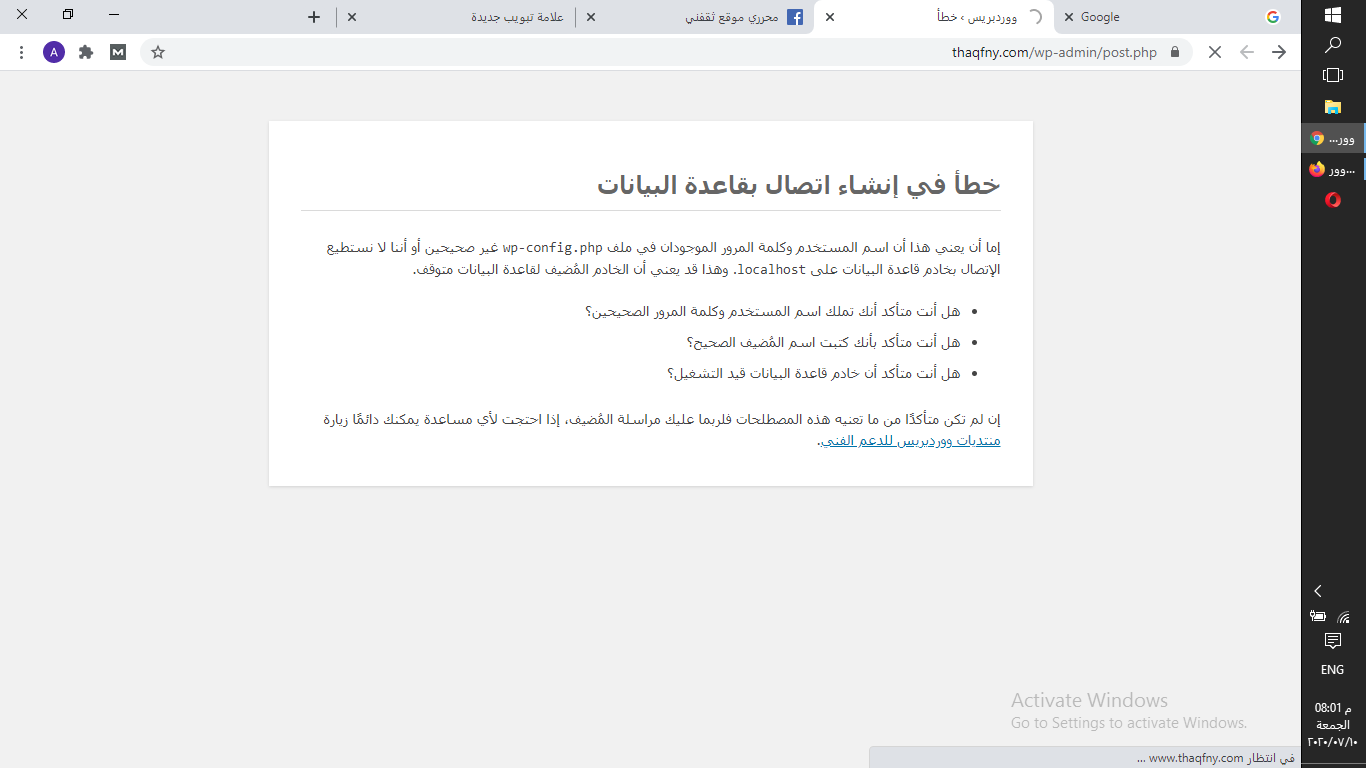Close the علامة تبويب جديدة tab
1366x768 pixels.
click(351, 17)
